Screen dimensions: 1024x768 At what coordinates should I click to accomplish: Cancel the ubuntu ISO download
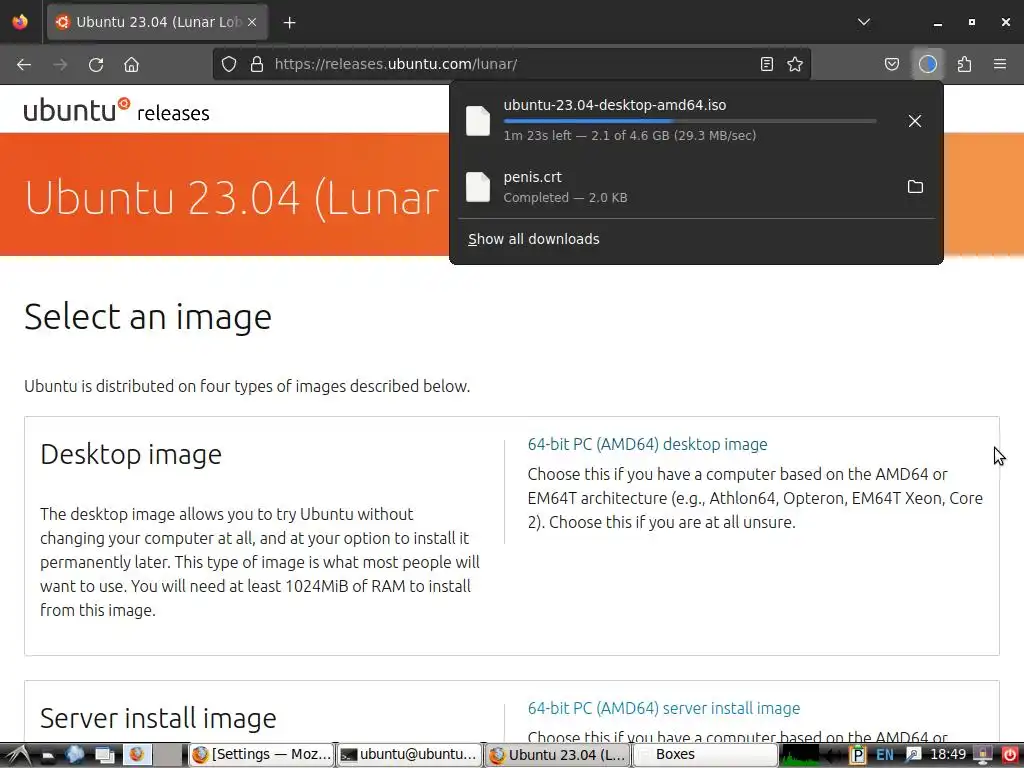[x=914, y=121]
